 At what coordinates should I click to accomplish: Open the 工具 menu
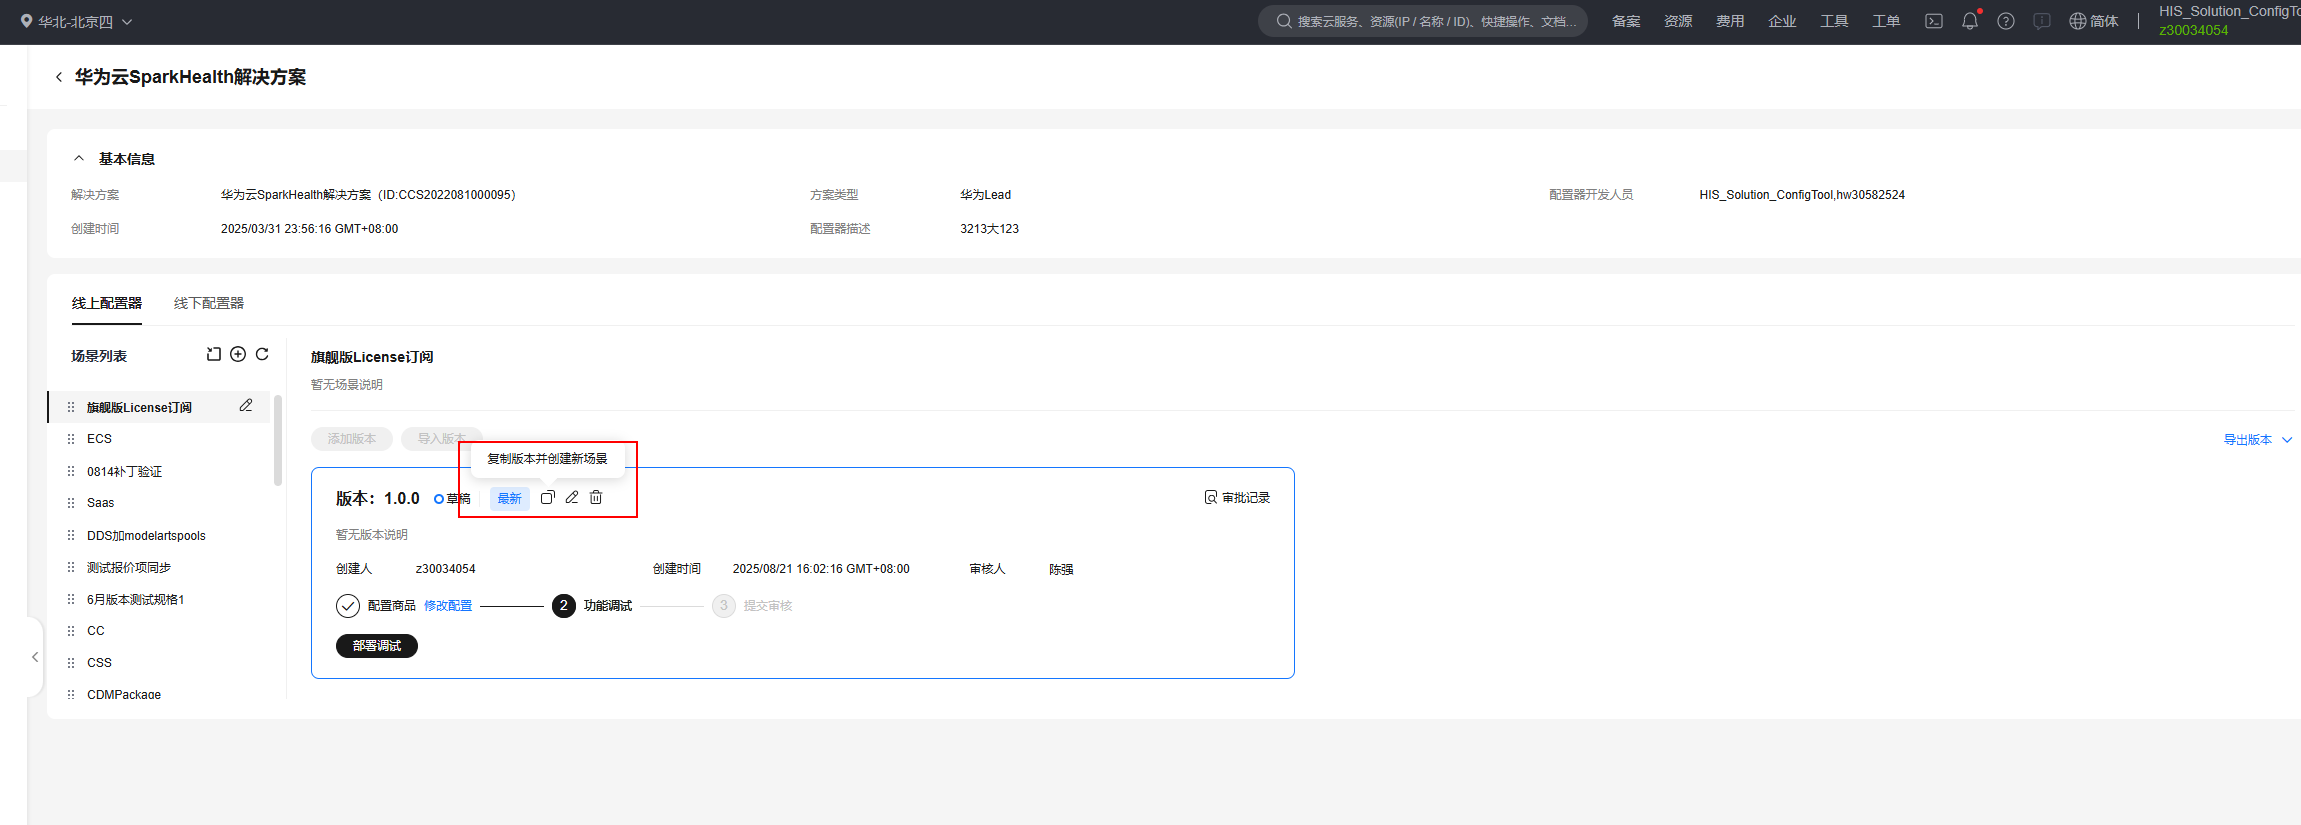1834,21
